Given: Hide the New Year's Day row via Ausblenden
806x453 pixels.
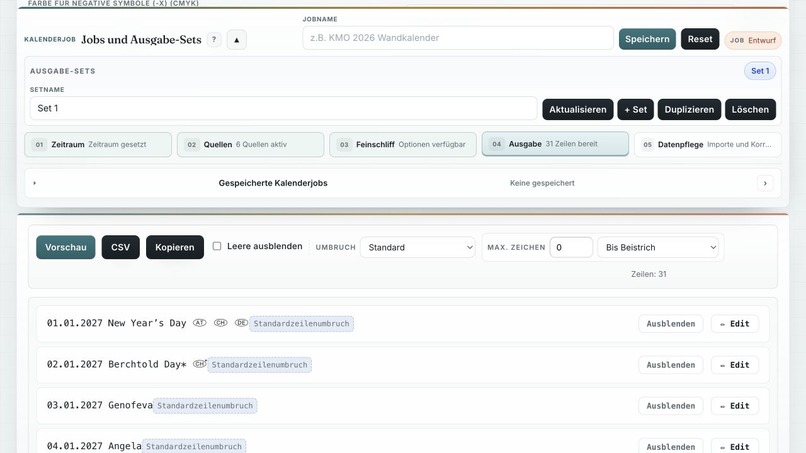Looking at the screenshot, I should click(x=670, y=323).
